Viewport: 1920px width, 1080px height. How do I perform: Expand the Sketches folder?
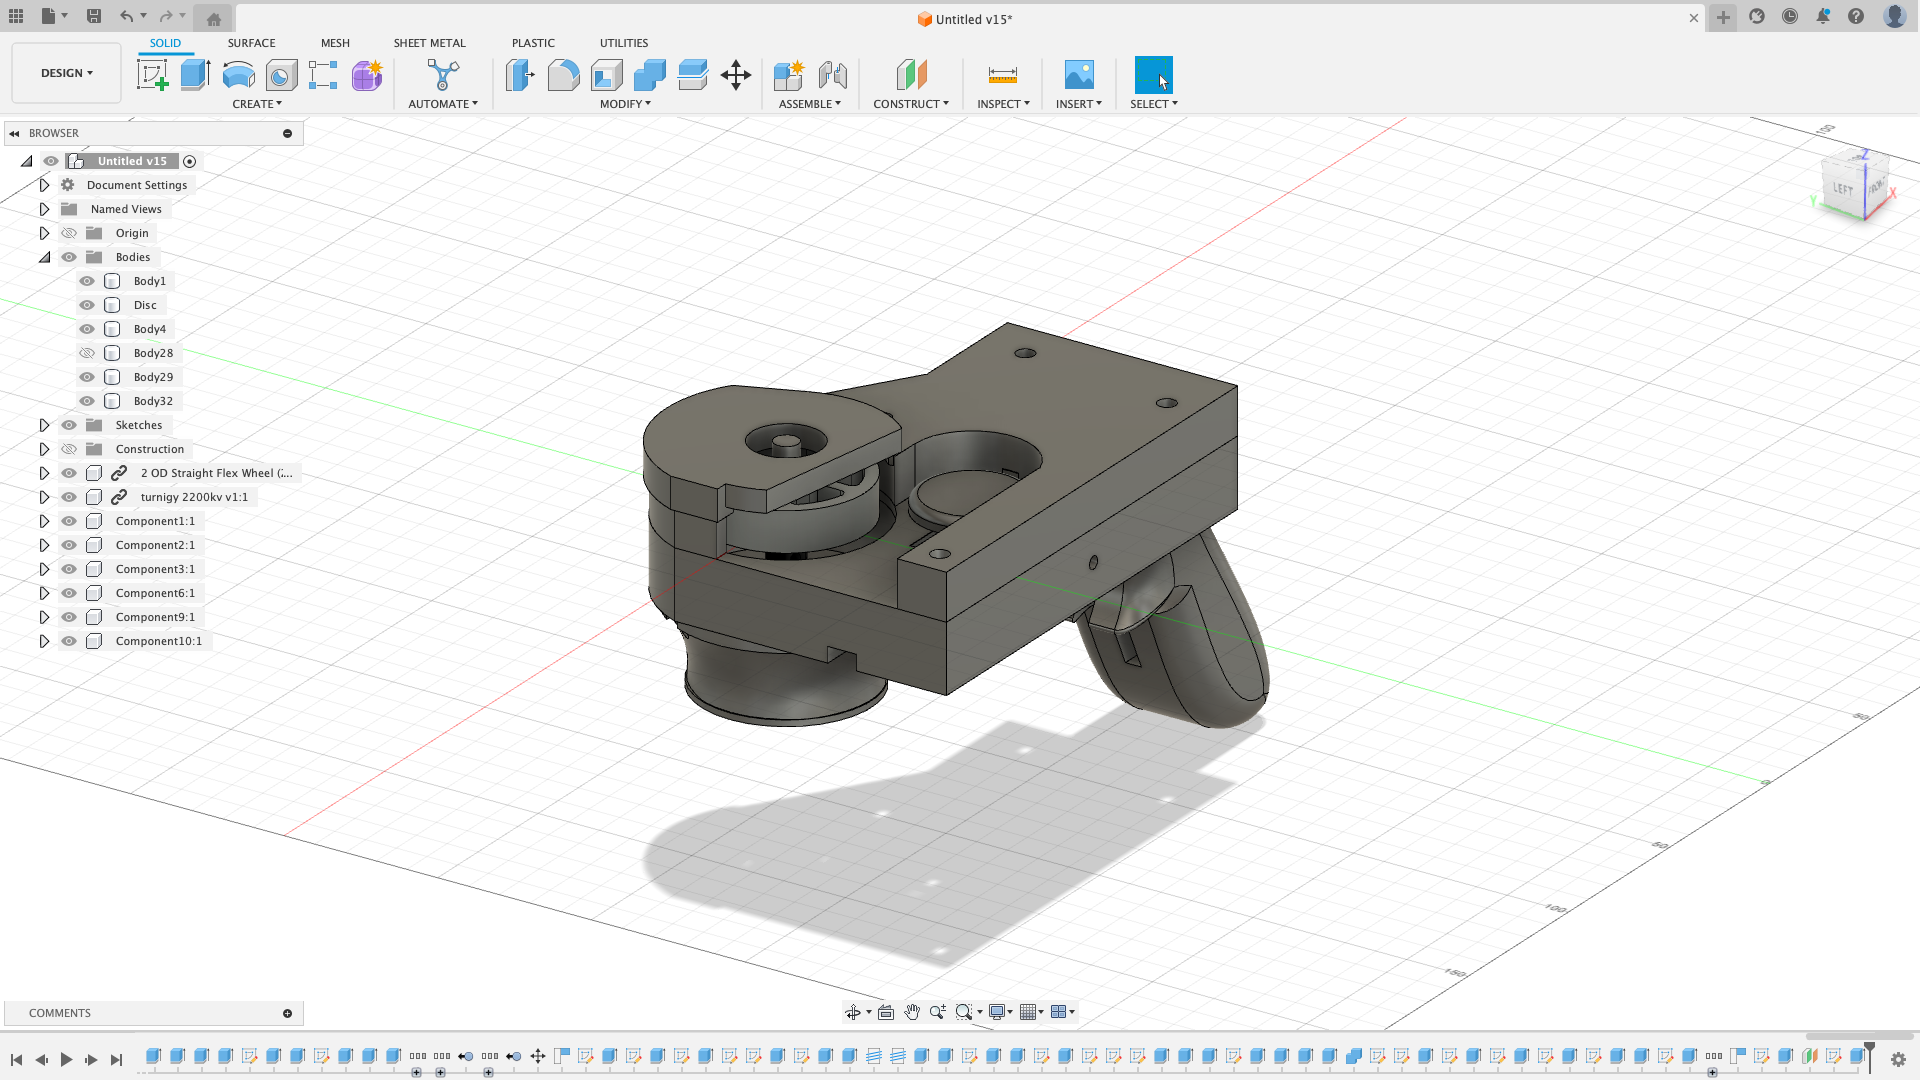click(44, 424)
